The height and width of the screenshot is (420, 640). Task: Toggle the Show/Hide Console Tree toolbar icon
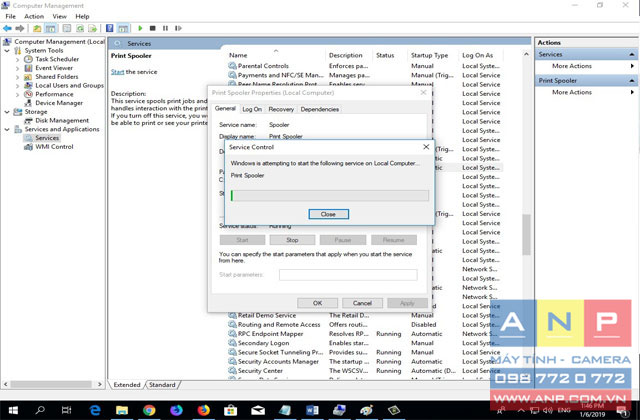click(51, 28)
